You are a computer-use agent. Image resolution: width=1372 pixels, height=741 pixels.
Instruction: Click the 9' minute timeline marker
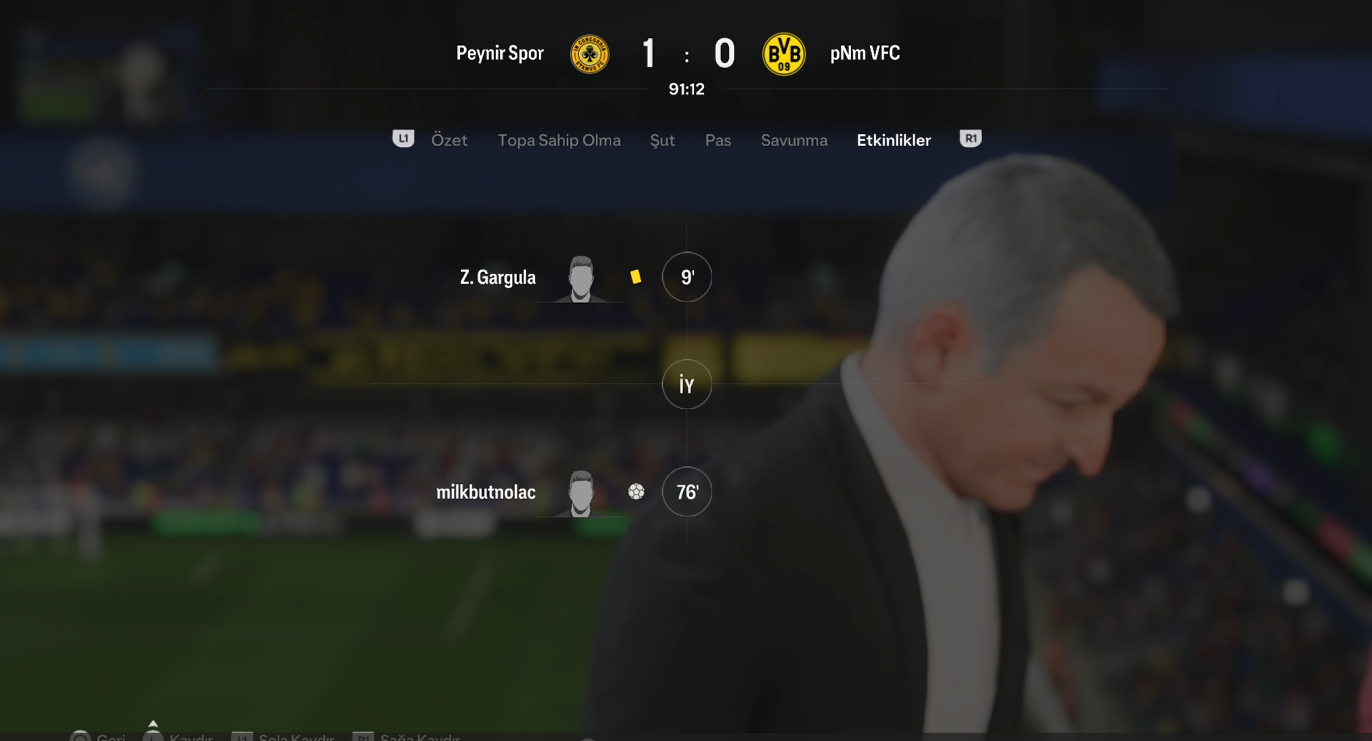tap(687, 277)
